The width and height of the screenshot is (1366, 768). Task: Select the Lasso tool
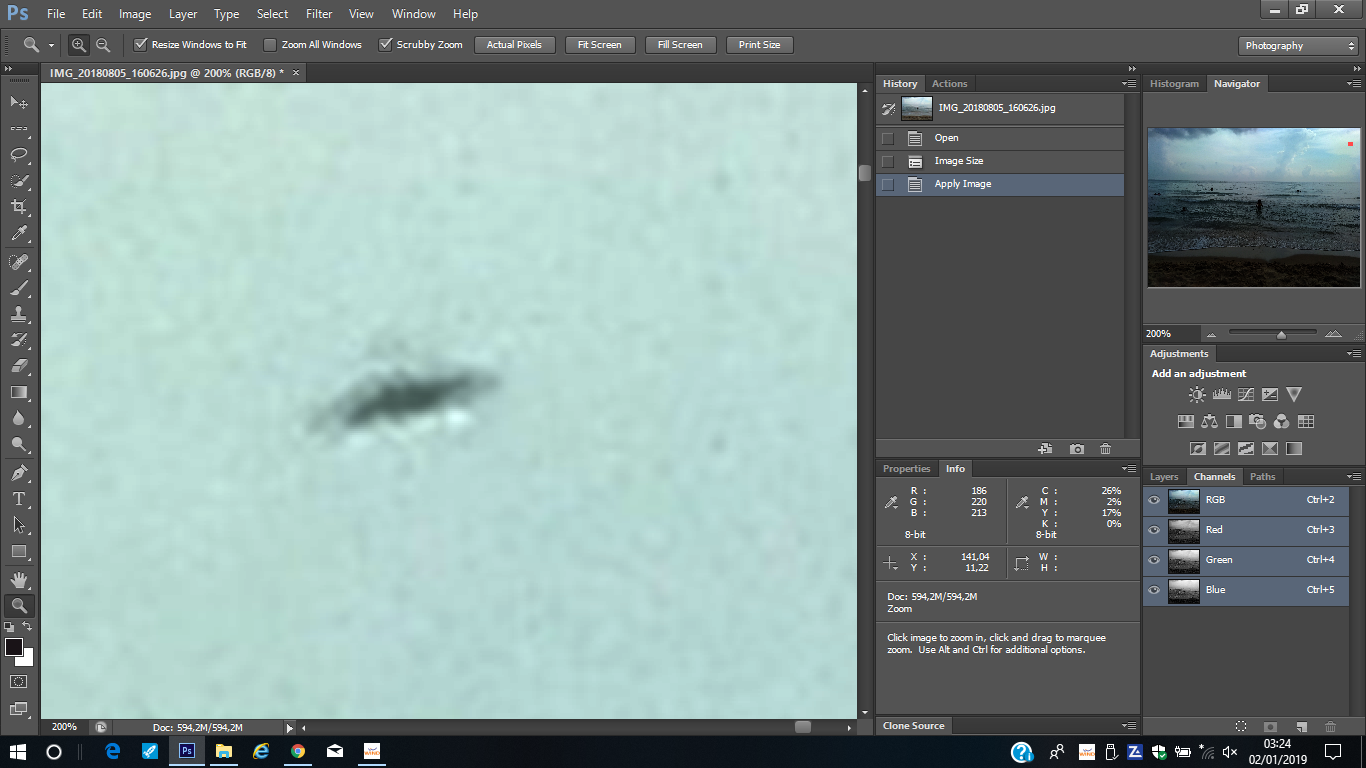19,155
